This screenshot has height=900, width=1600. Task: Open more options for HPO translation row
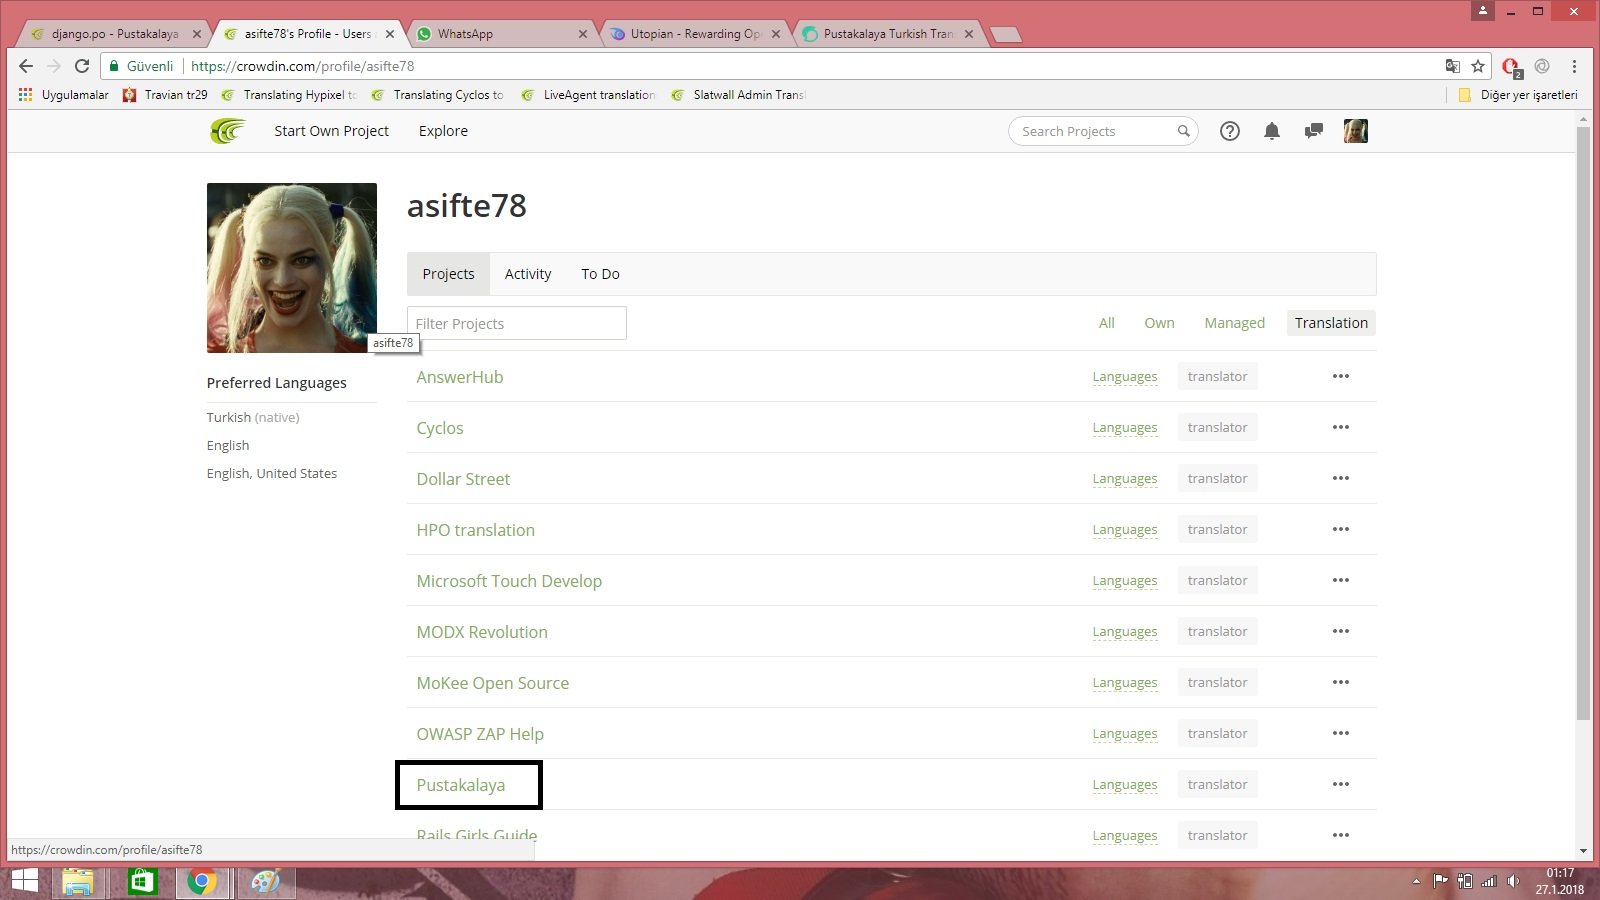click(1341, 529)
